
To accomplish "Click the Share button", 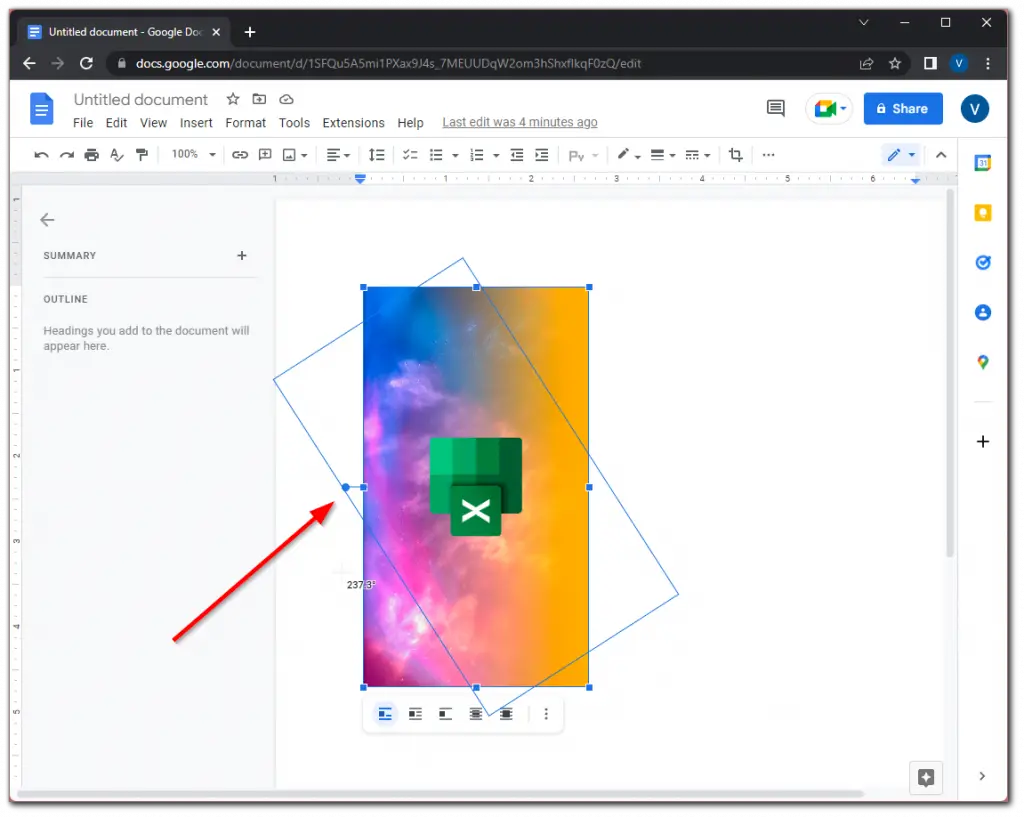I will pyautogui.click(x=902, y=108).
